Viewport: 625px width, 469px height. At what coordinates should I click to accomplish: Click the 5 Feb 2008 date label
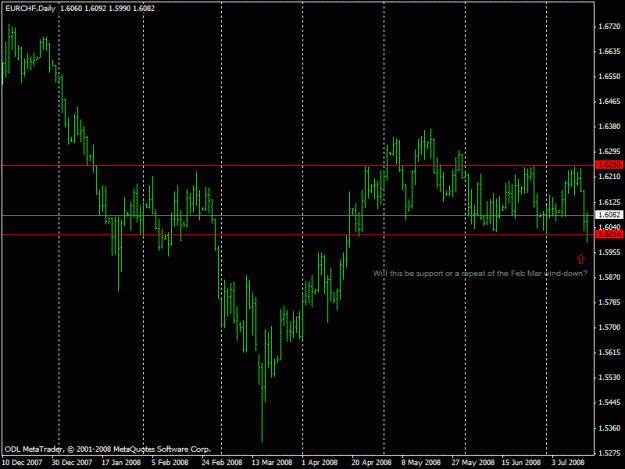170,462
